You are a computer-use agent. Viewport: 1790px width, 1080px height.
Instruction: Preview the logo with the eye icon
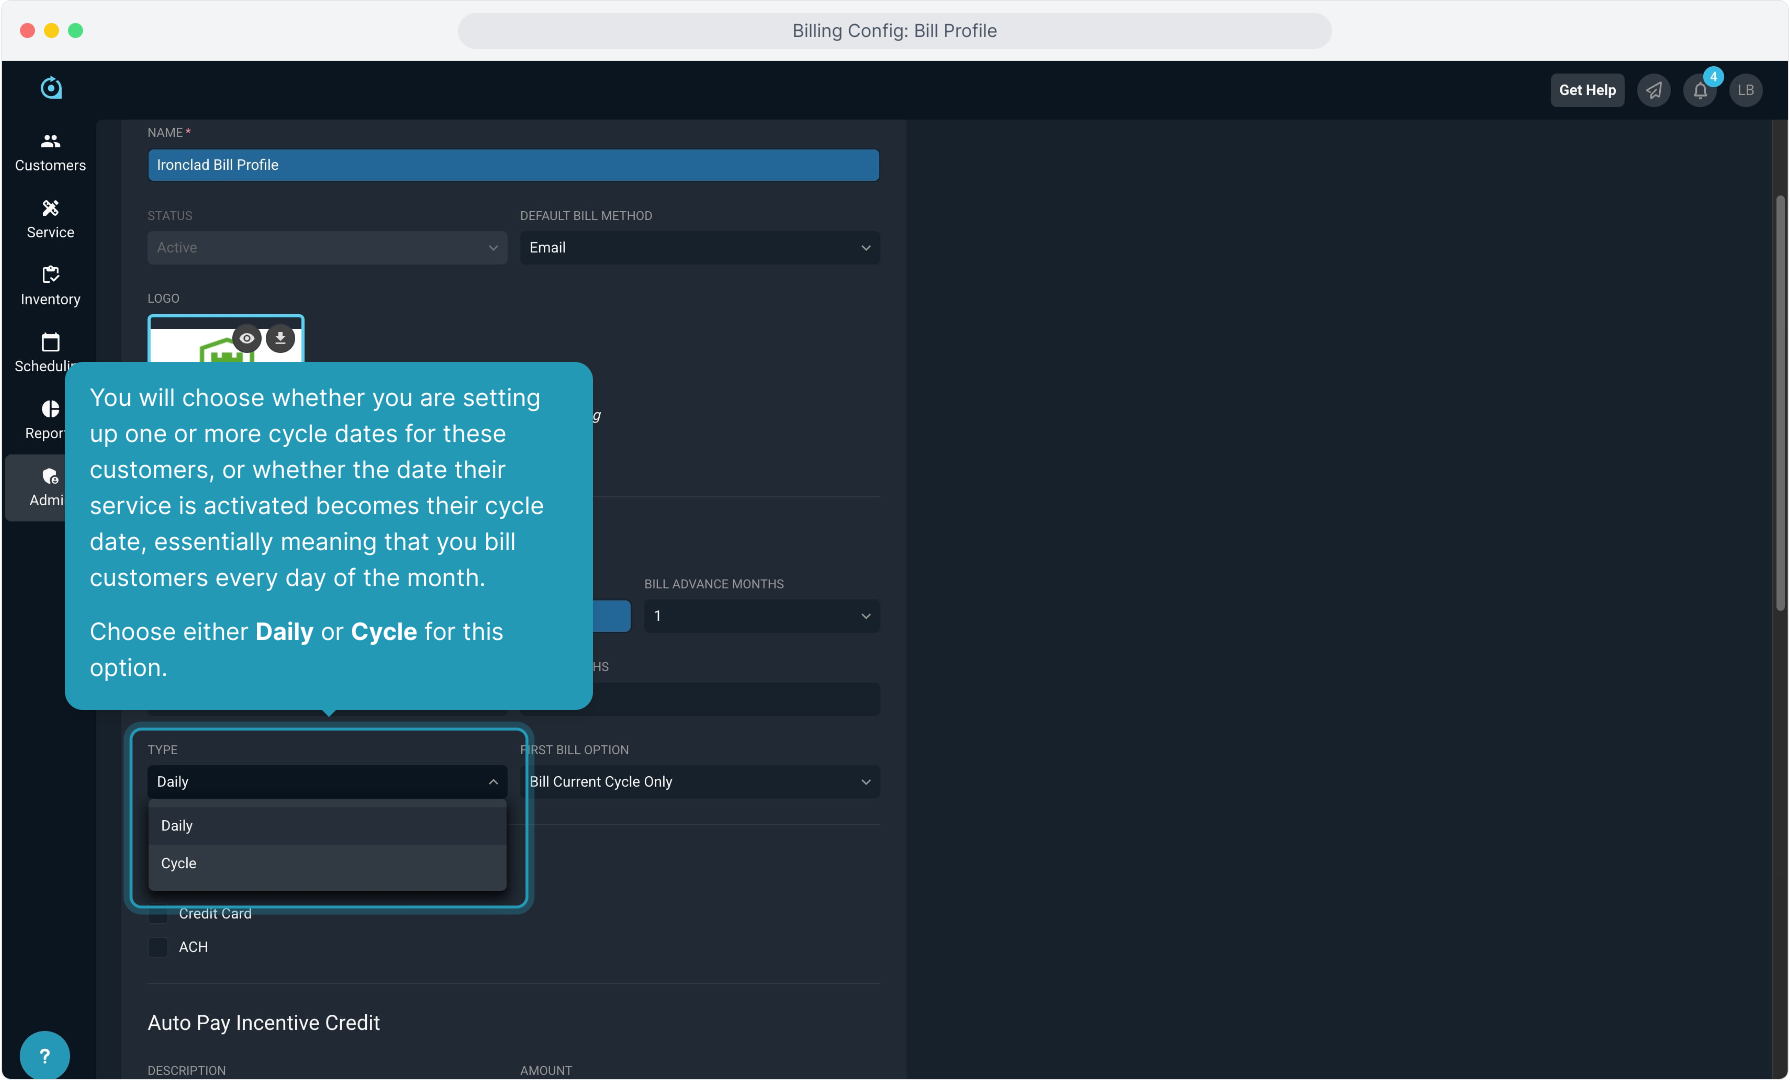coord(247,338)
